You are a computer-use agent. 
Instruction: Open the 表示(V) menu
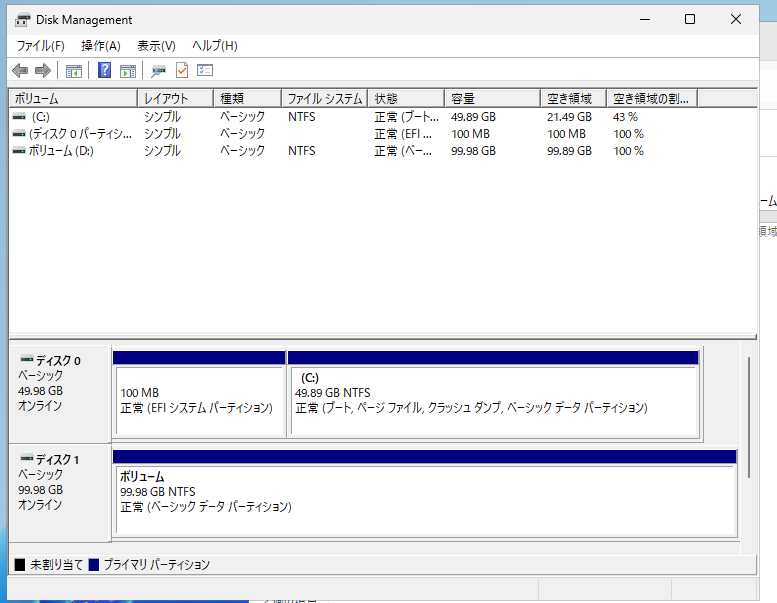point(156,46)
